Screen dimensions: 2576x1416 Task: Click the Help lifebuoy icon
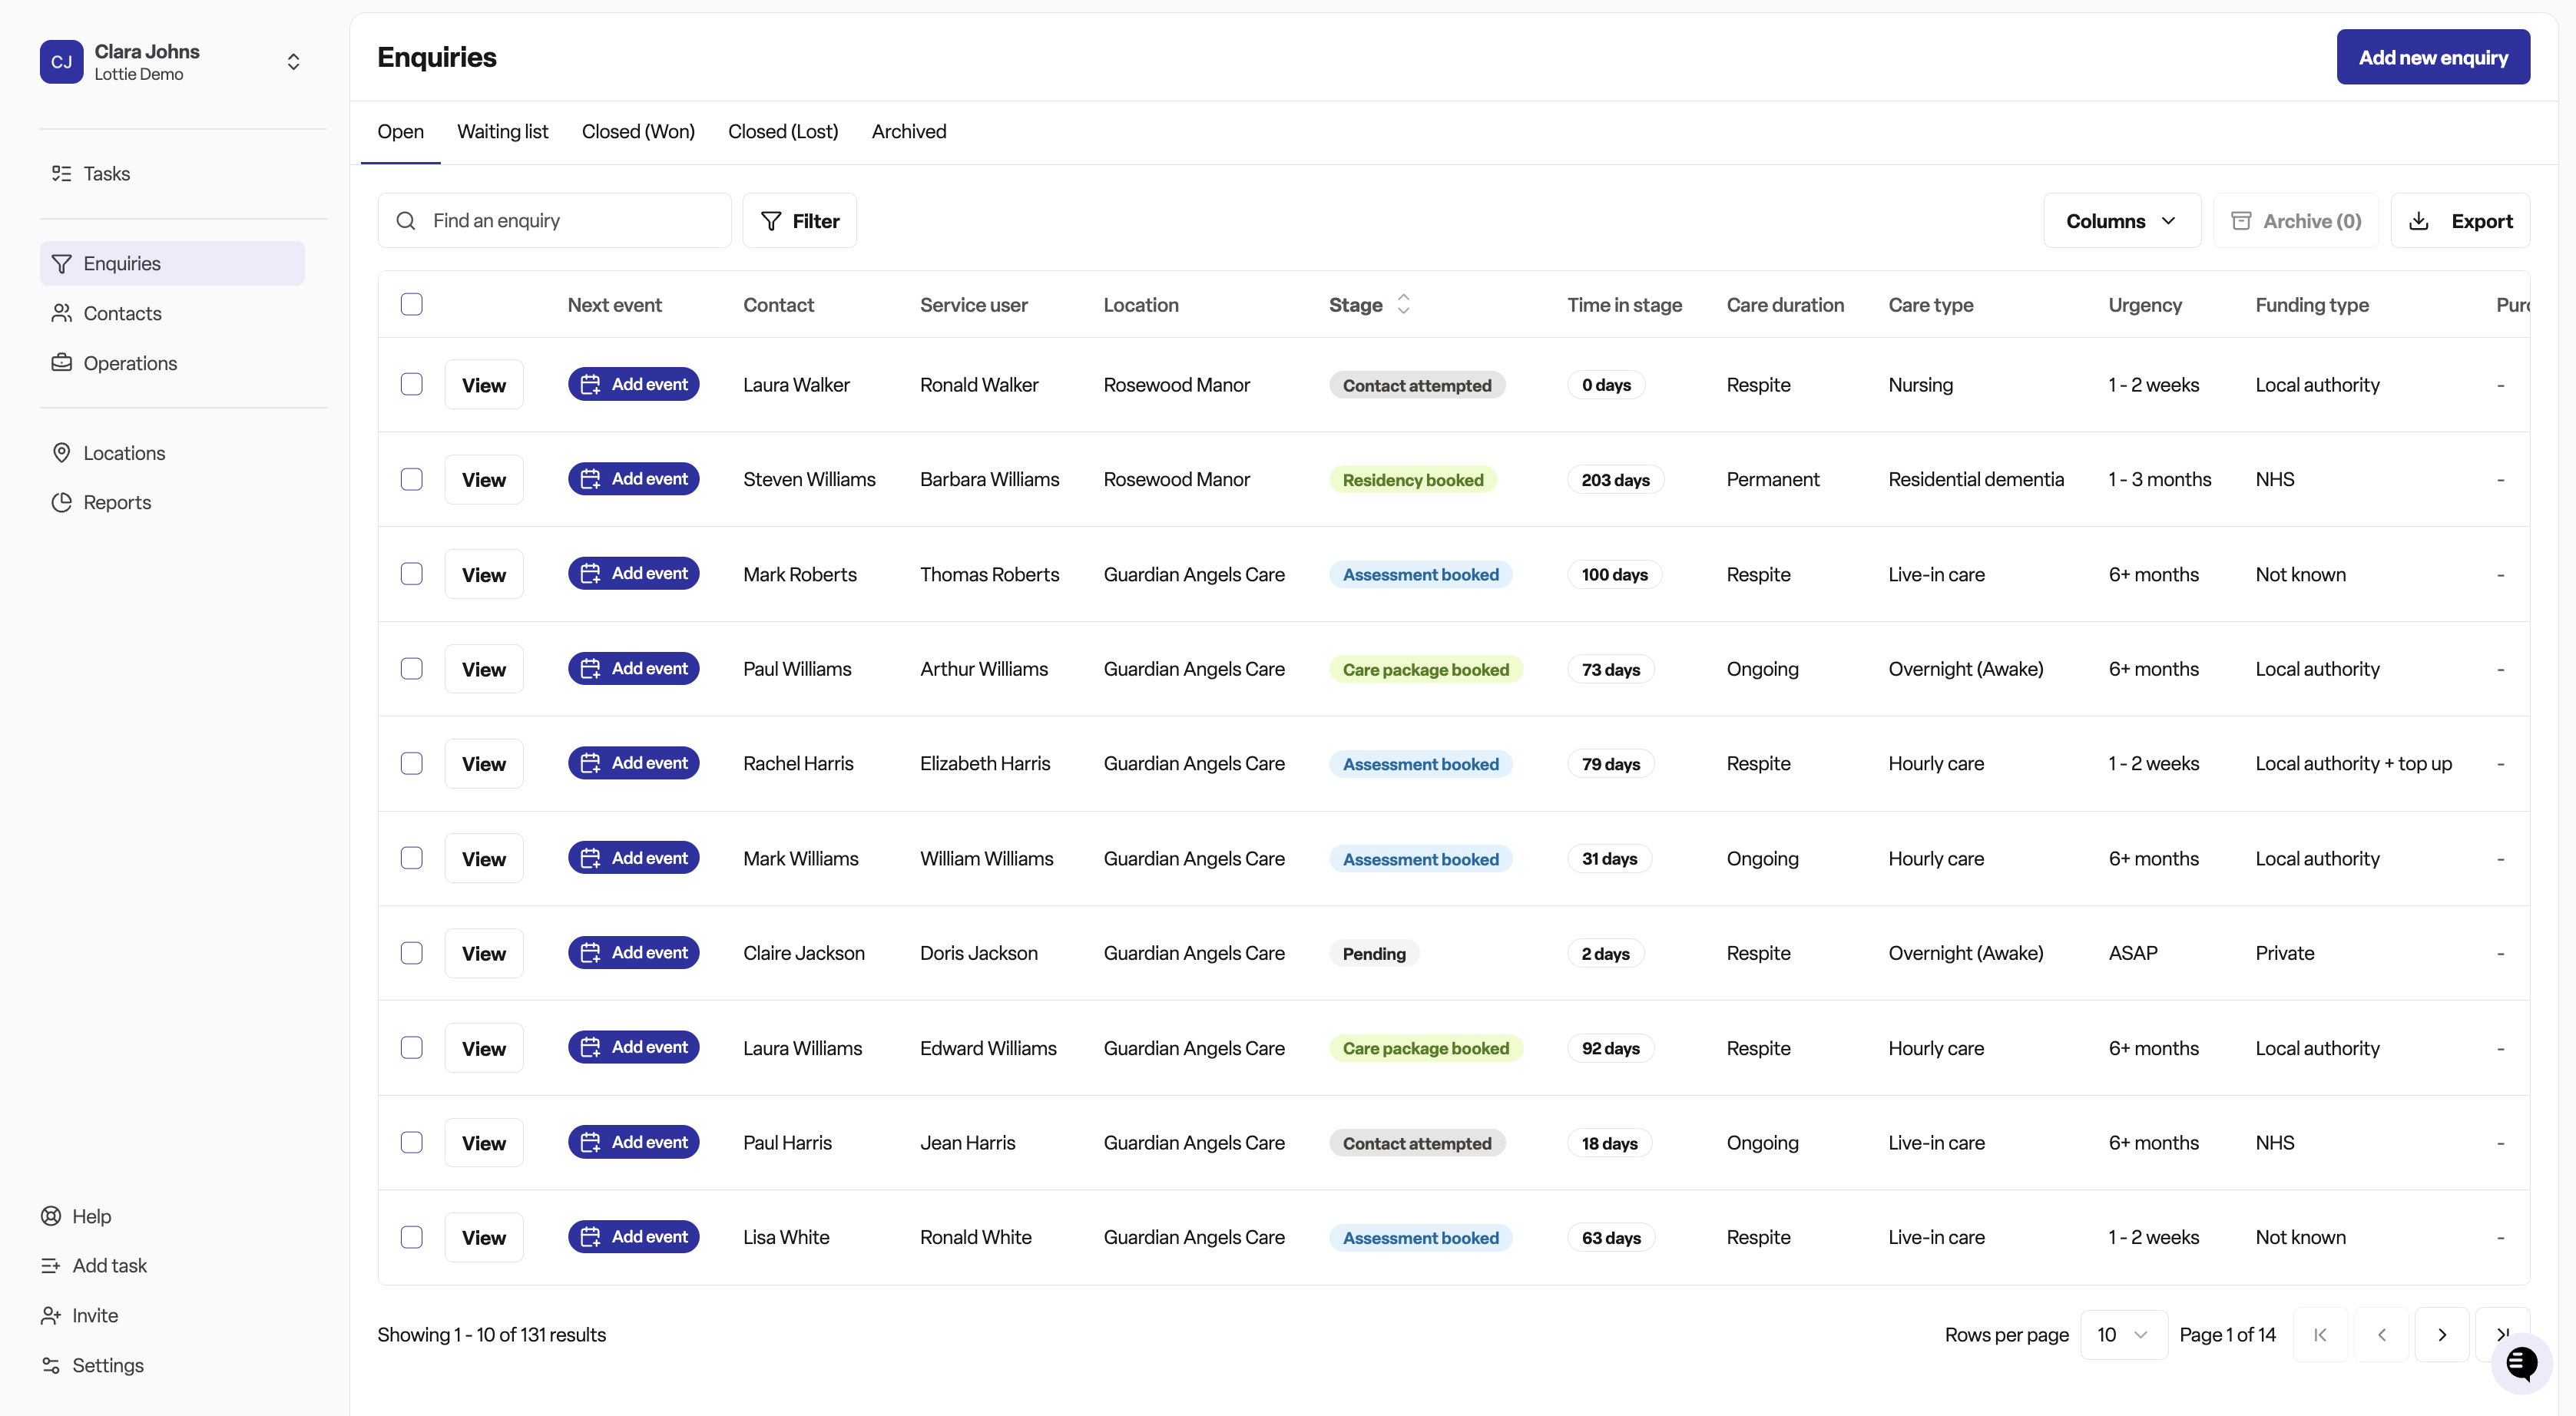coord(50,1216)
